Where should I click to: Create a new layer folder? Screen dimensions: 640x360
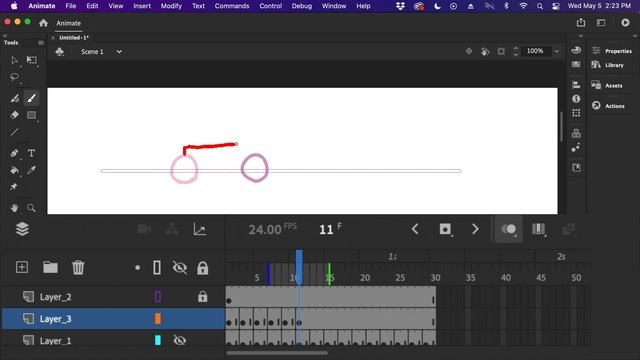[50, 267]
